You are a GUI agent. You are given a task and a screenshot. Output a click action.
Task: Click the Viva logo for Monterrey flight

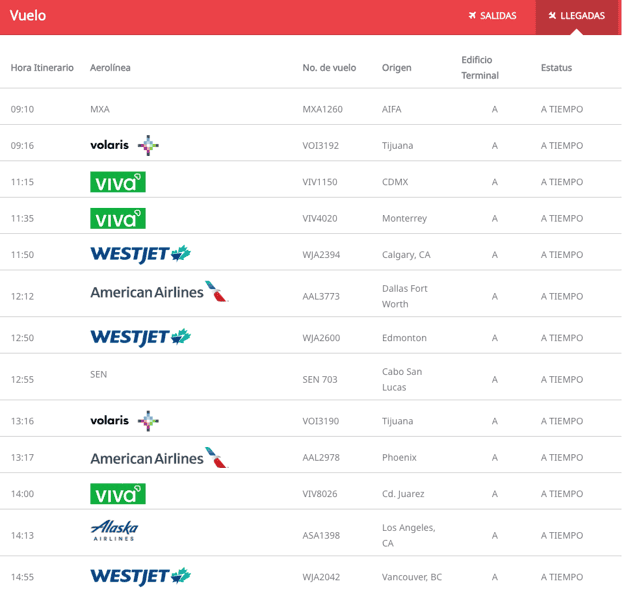(118, 218)
